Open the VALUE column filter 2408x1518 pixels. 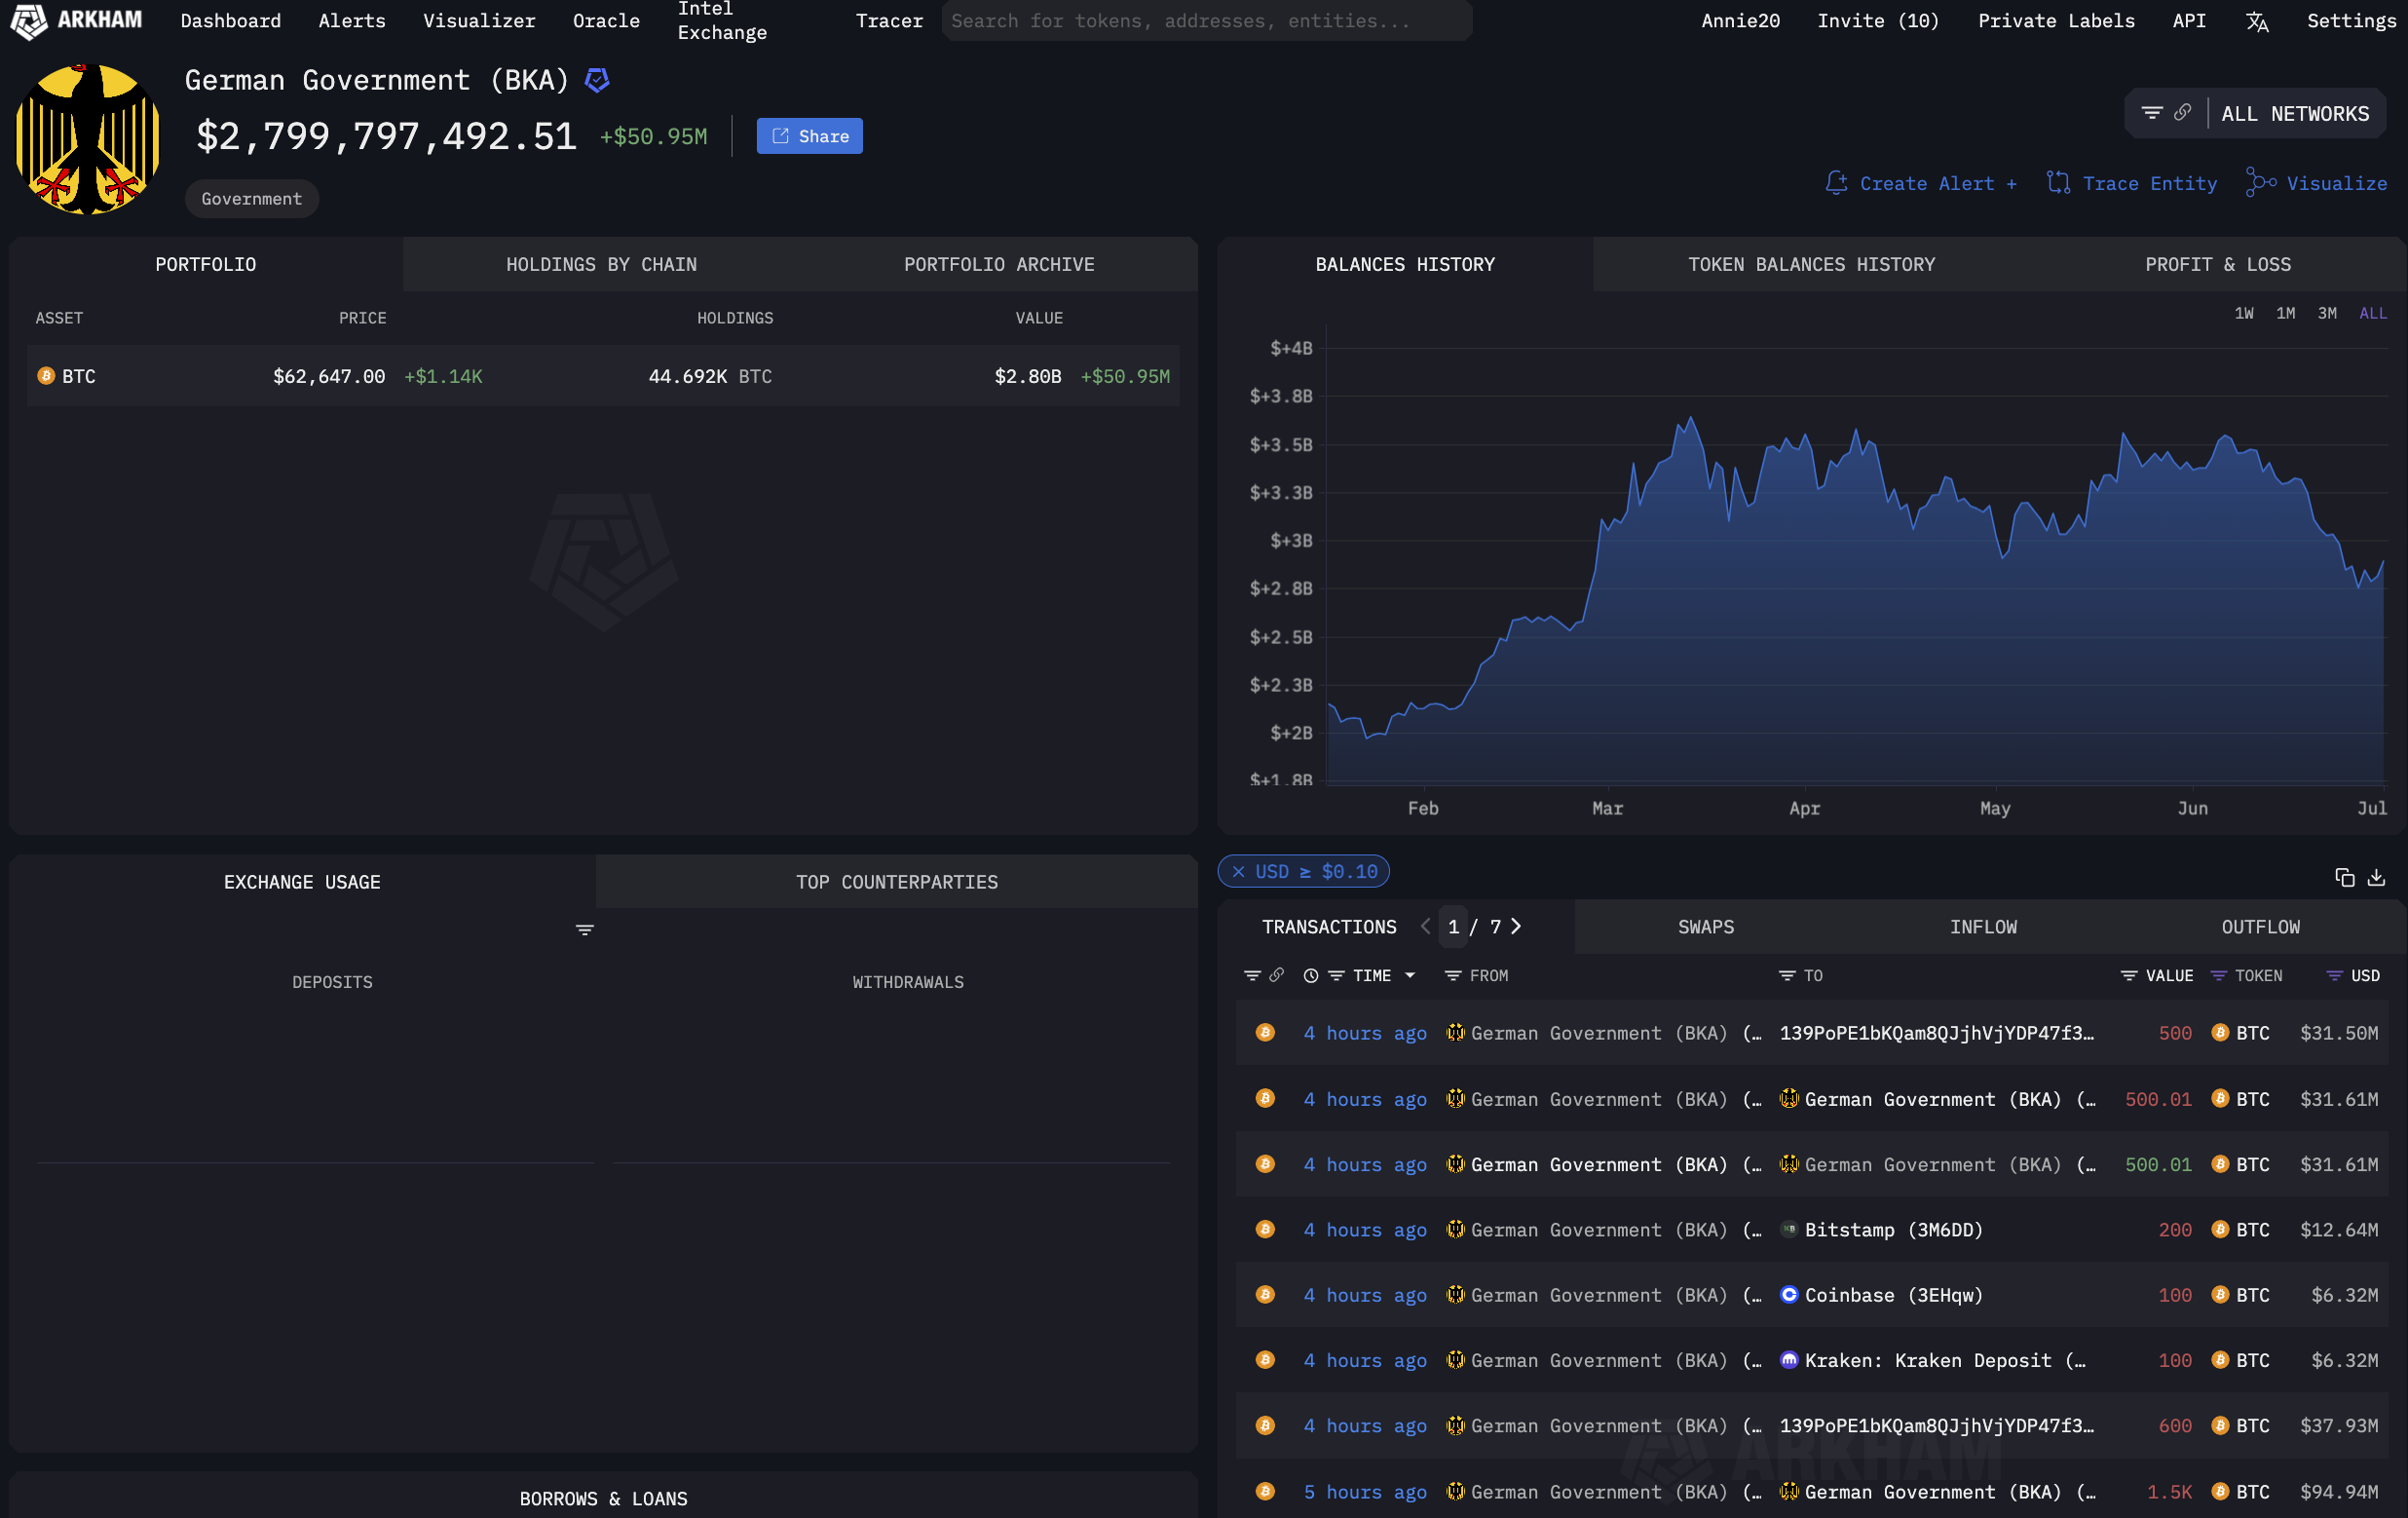coord(2129,975)
